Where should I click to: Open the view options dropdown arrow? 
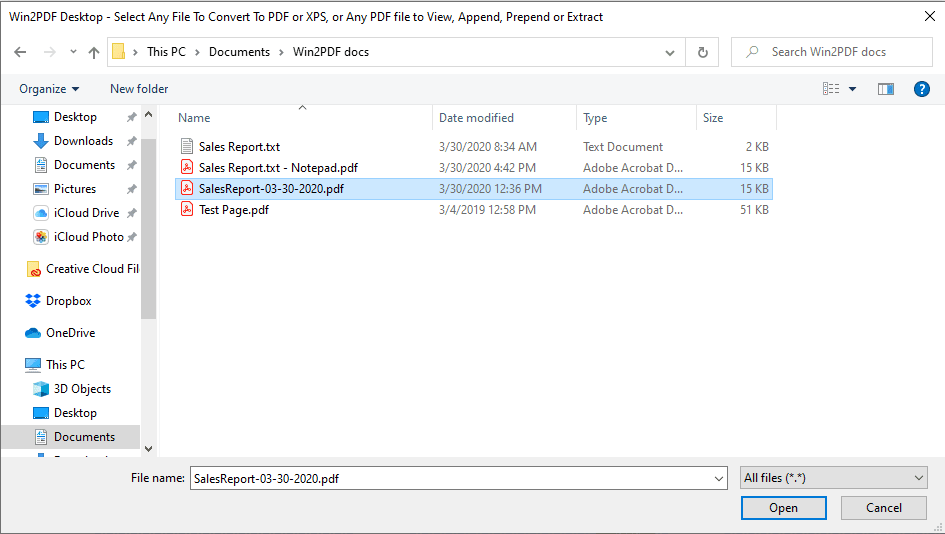(x=852, y=89)
